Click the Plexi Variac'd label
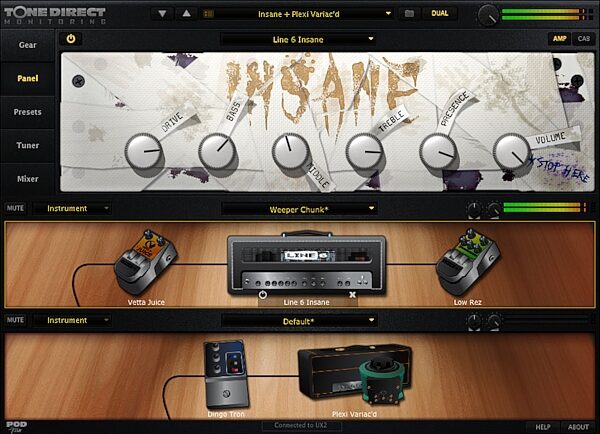600x434 pixels. 354,414
